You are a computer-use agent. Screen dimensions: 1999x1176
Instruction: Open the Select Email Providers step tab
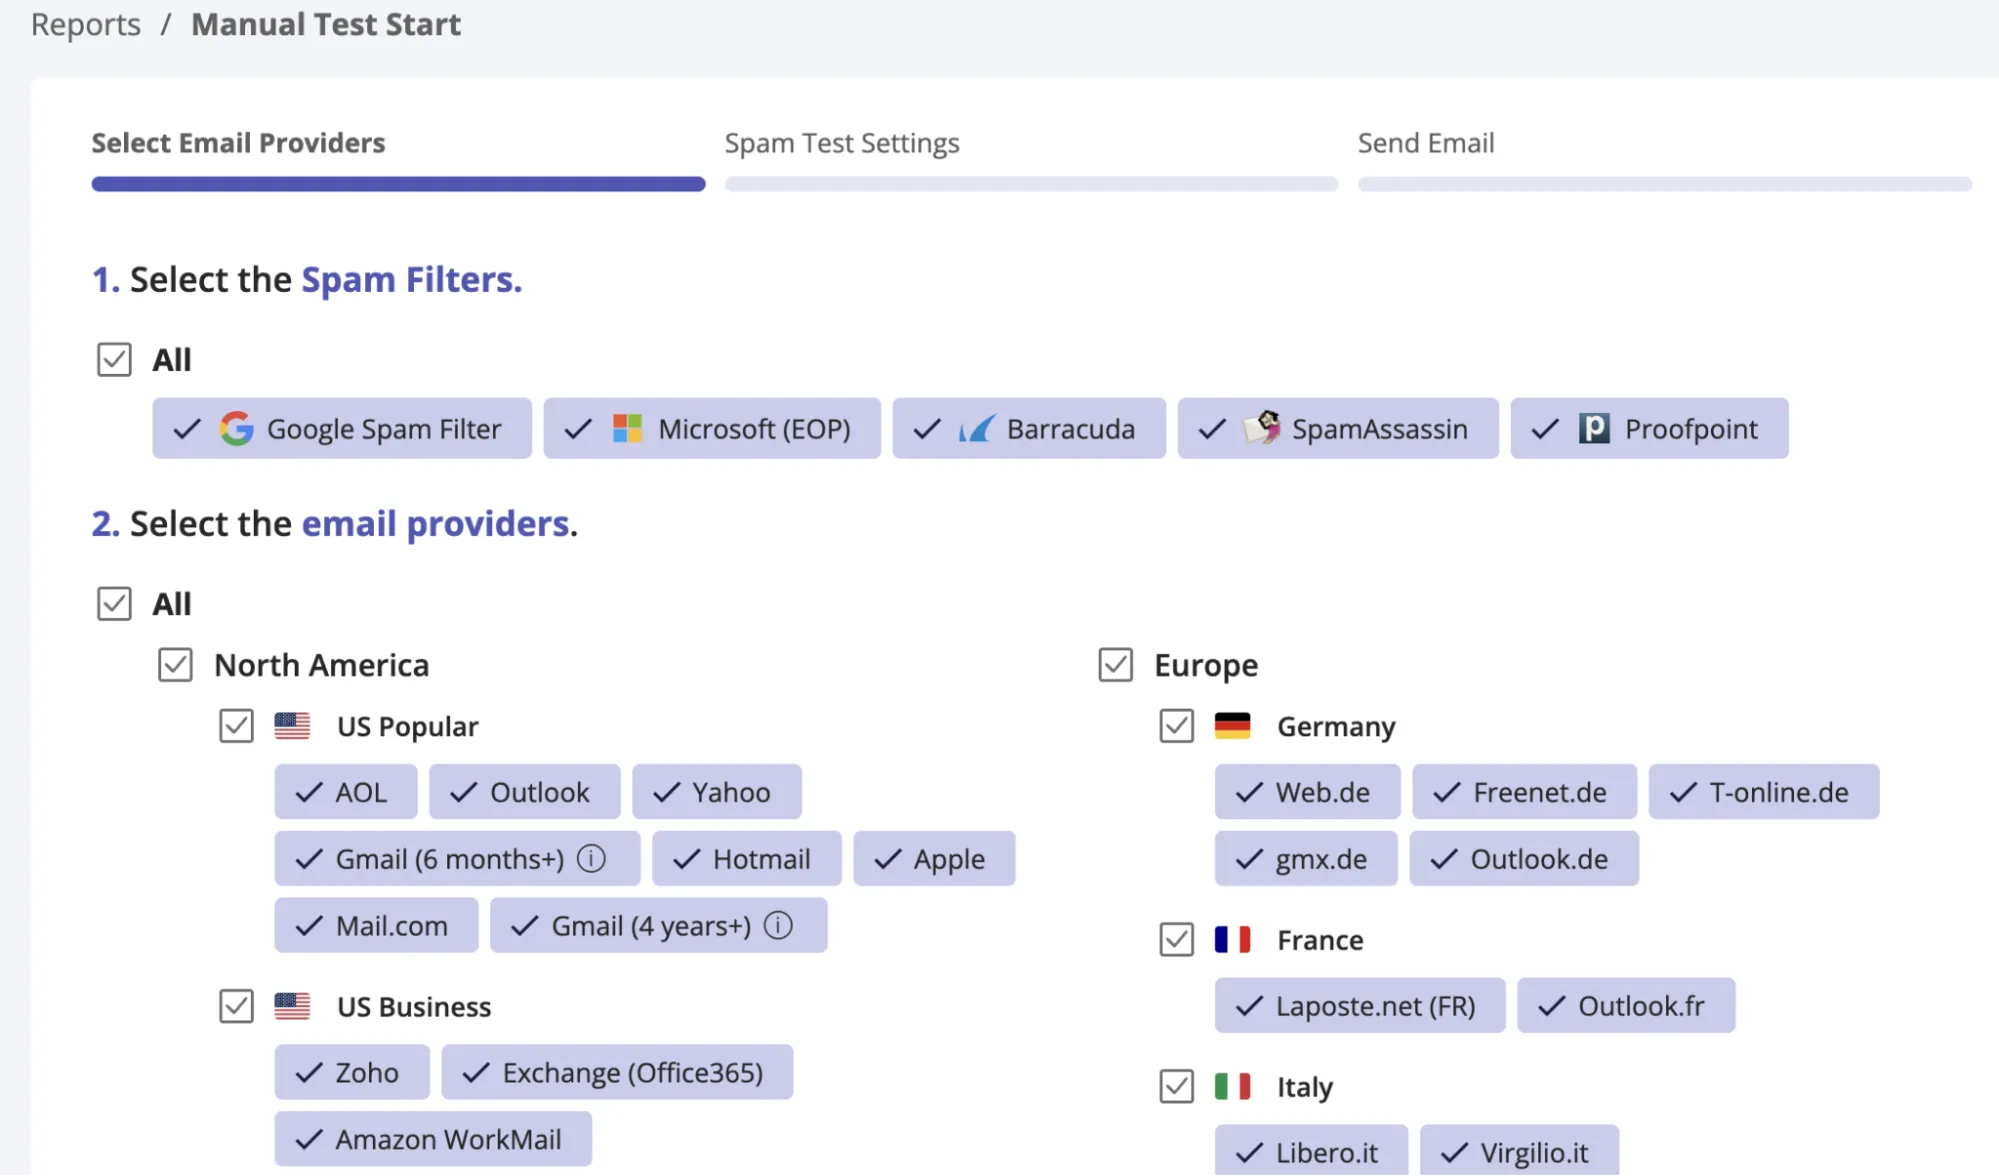coord(238,143)
